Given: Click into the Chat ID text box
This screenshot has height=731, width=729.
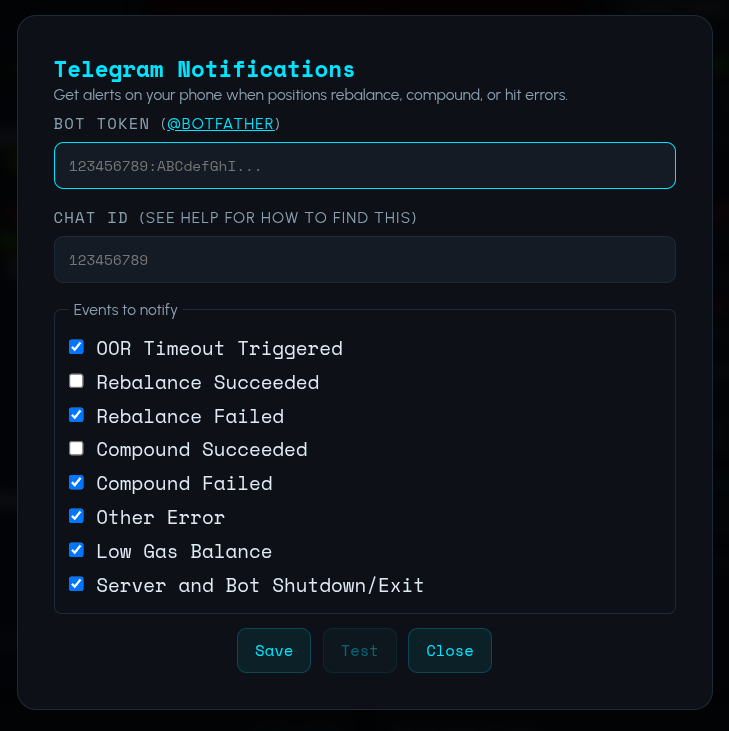Looking at the screenshot, I should tap(364, 260).
